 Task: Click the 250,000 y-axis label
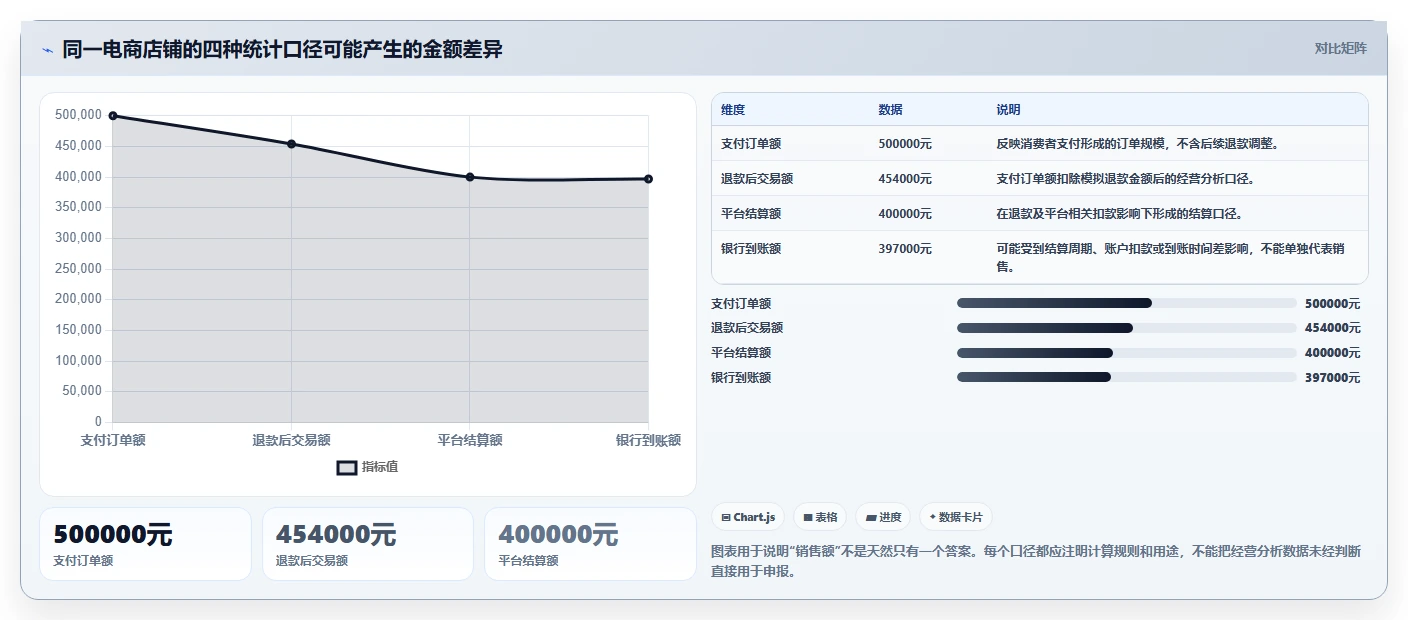pyautogui.click(x=78, y=268)
